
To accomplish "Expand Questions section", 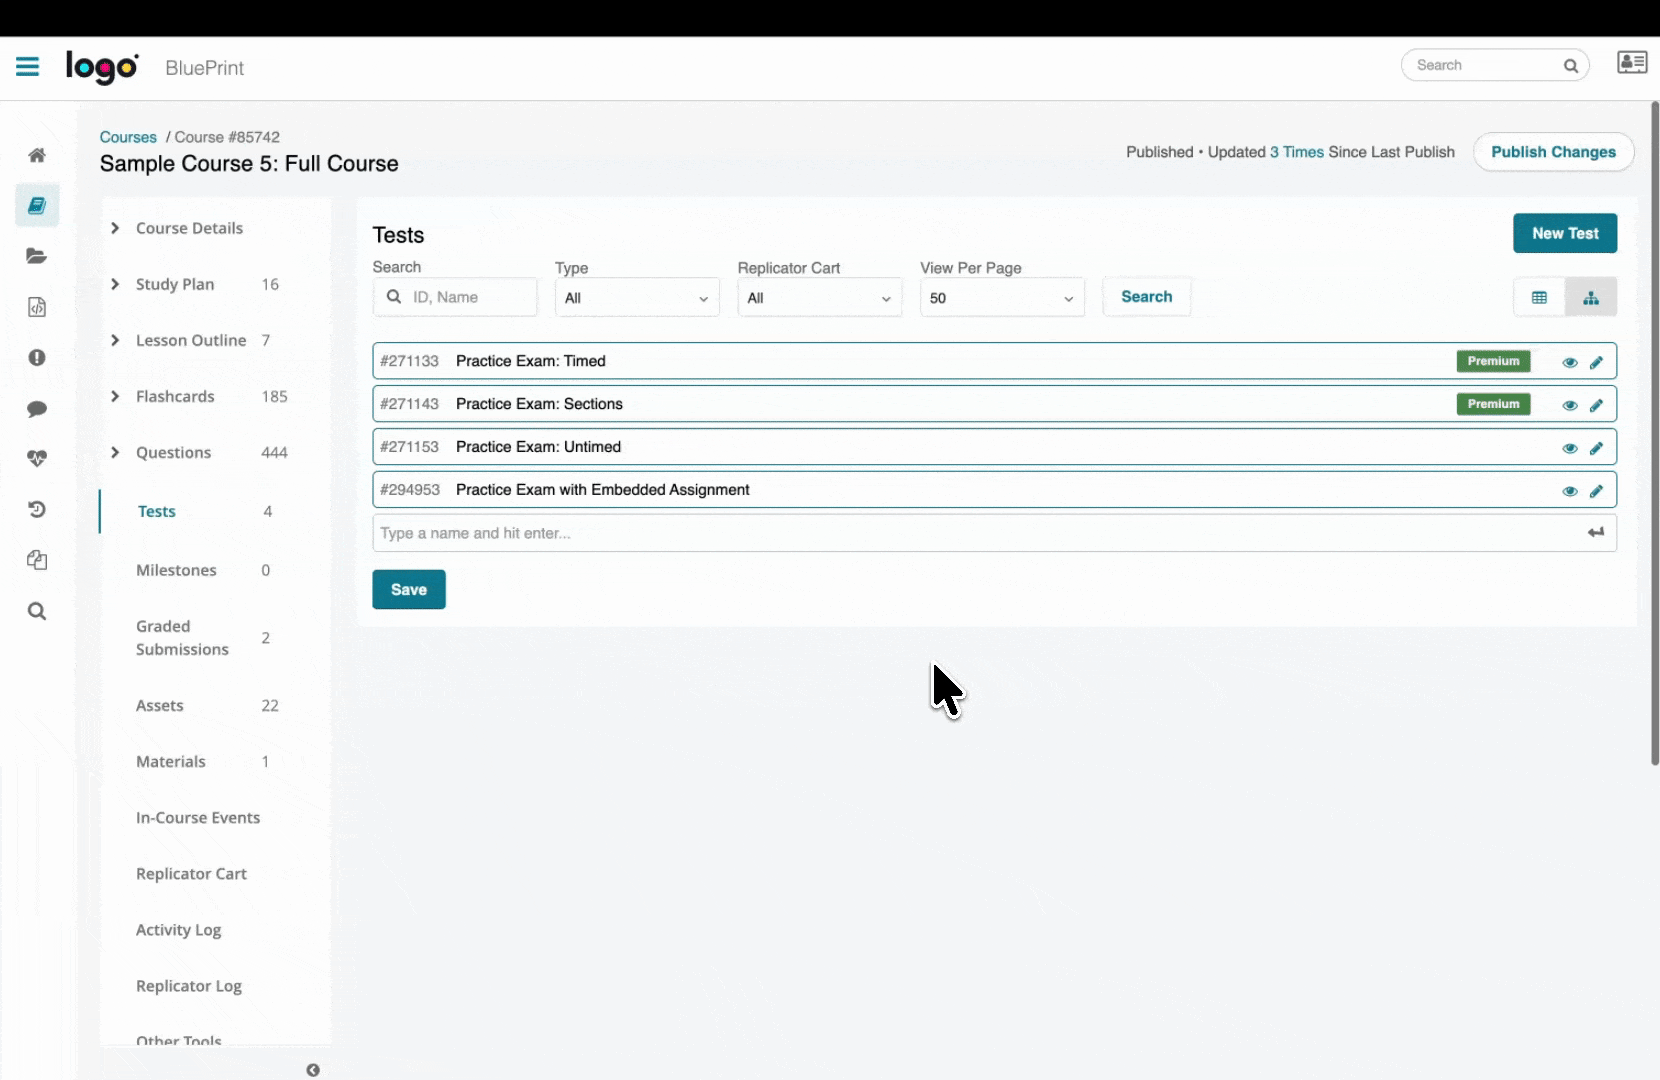I will tap(115, 452).
